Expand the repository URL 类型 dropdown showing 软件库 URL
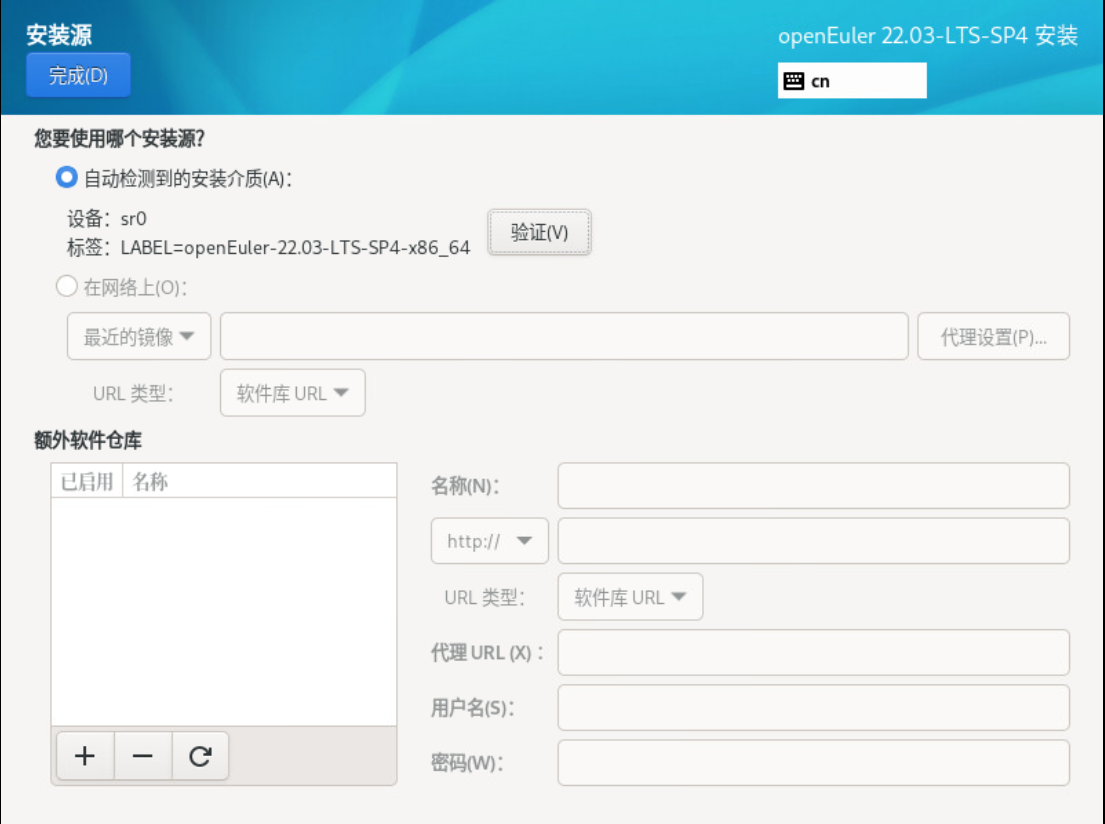 [630, 596]
